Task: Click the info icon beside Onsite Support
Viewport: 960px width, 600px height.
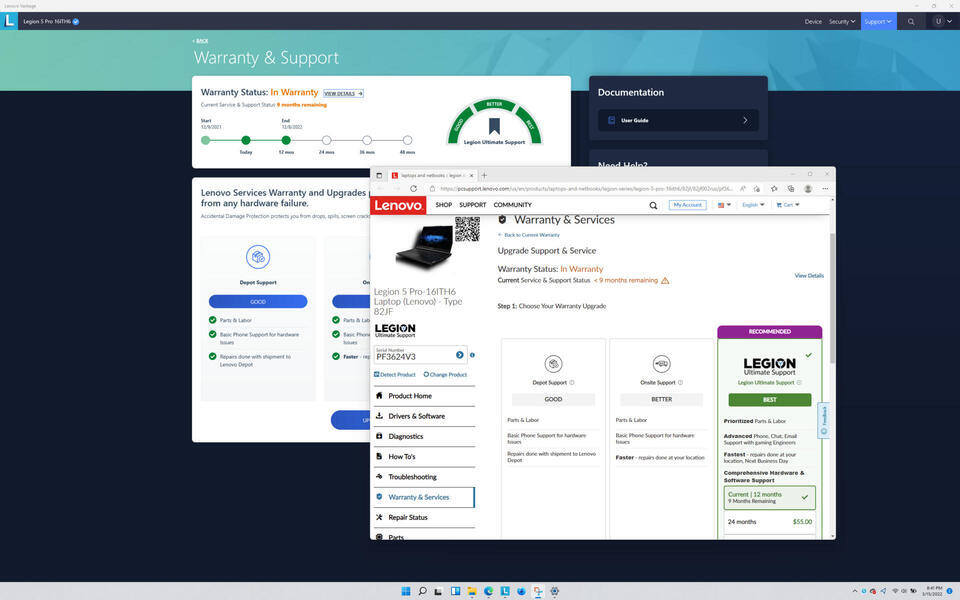Action: [x=680, y=383]
